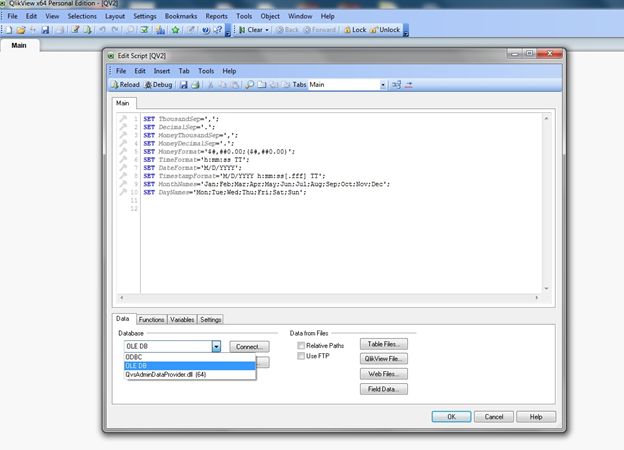Screen dimensions: 624x450
Task: Save script using Edit Script disk icon
Action: (x=183, y=85)
